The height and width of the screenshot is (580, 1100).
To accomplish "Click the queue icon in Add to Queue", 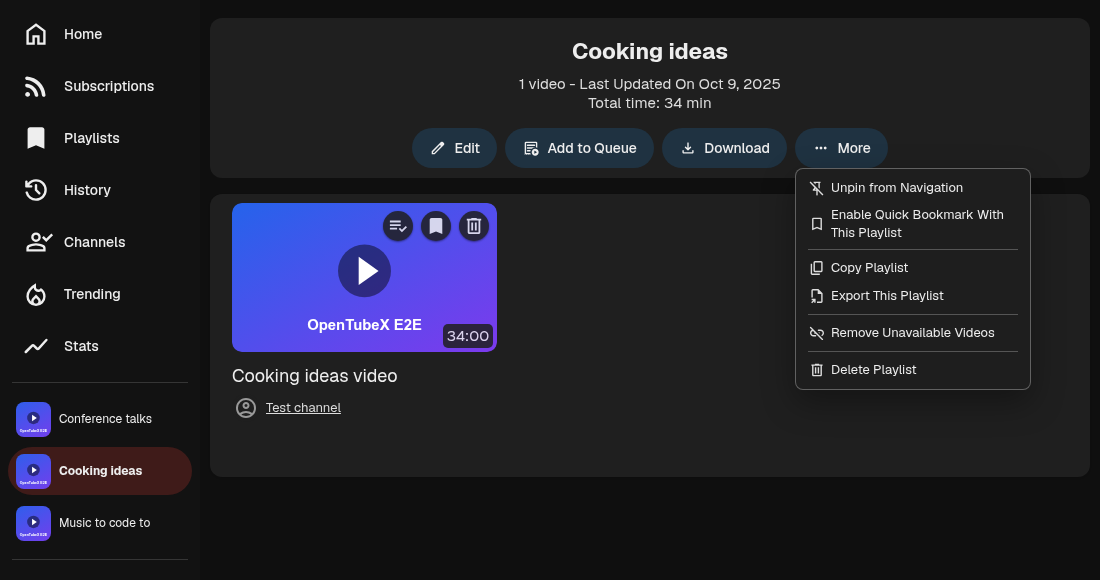I will (531, 148).
